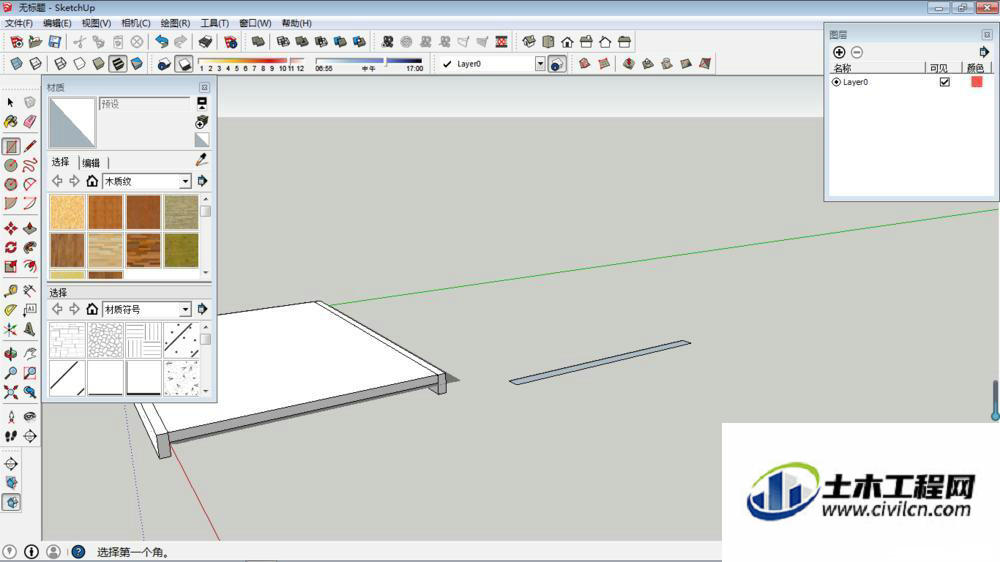Toggle X-ray face style

point(17,64)
